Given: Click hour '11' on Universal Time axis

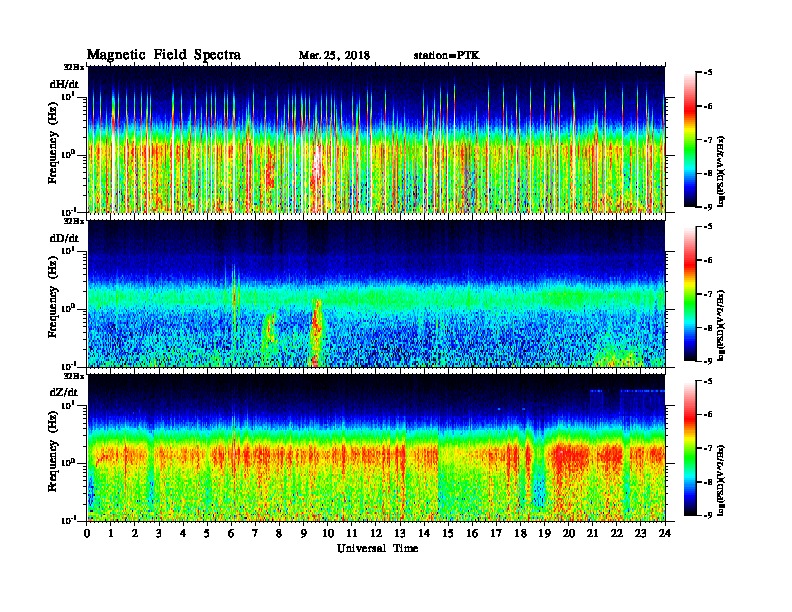Looking at the screenshot, I should pos(352,534).
